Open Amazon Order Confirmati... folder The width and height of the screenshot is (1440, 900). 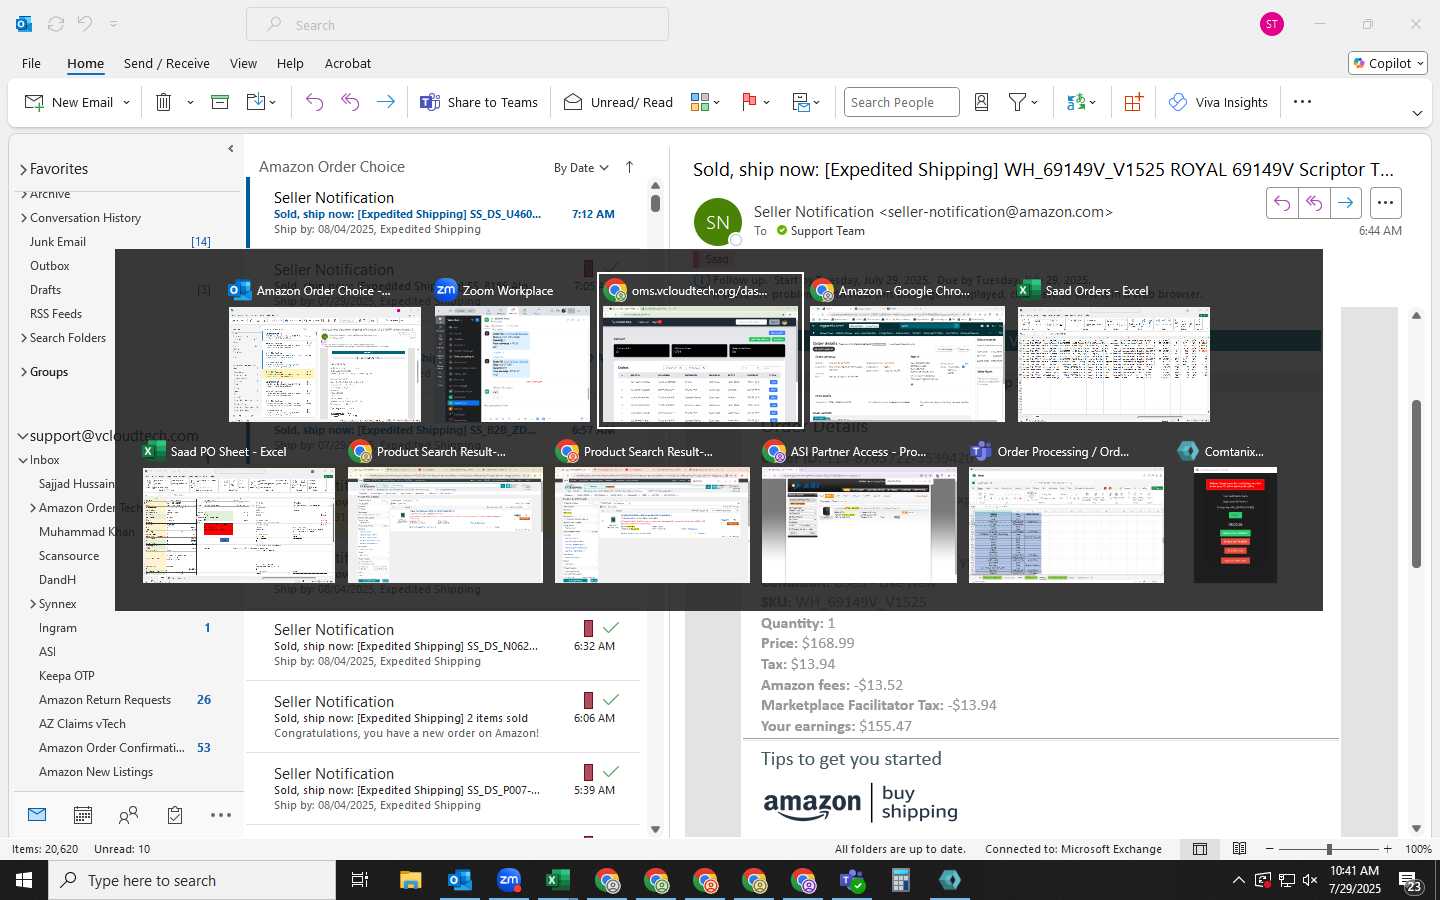112,748
